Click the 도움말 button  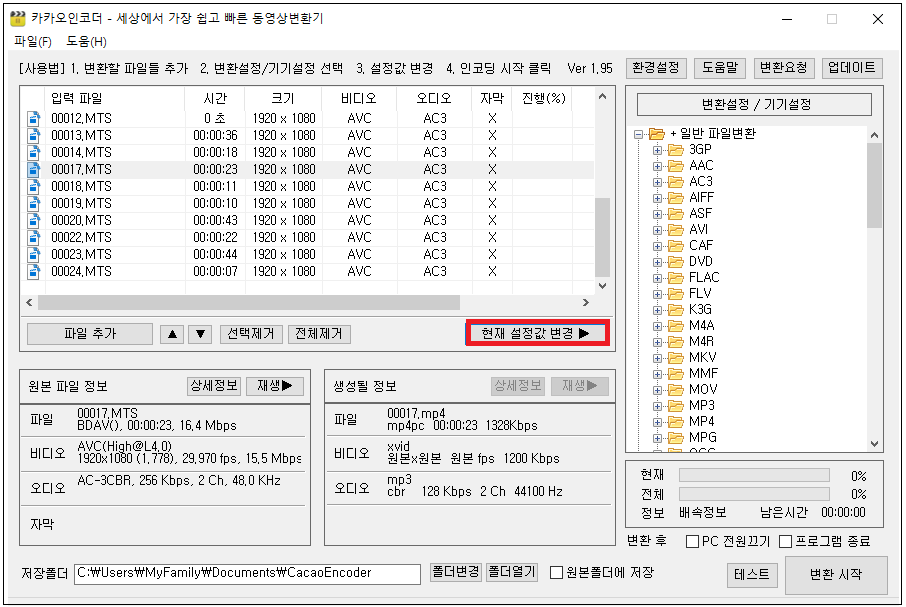tap(720, 68)
